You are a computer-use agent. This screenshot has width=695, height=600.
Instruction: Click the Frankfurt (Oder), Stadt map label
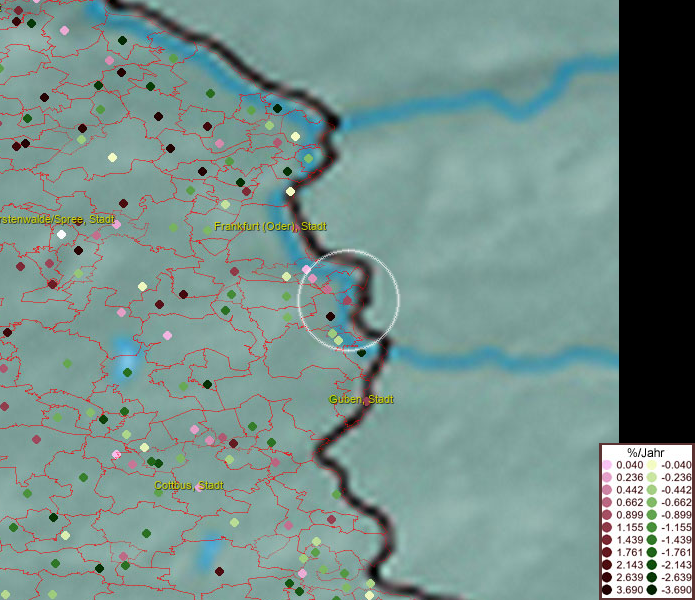coord(270,226)
